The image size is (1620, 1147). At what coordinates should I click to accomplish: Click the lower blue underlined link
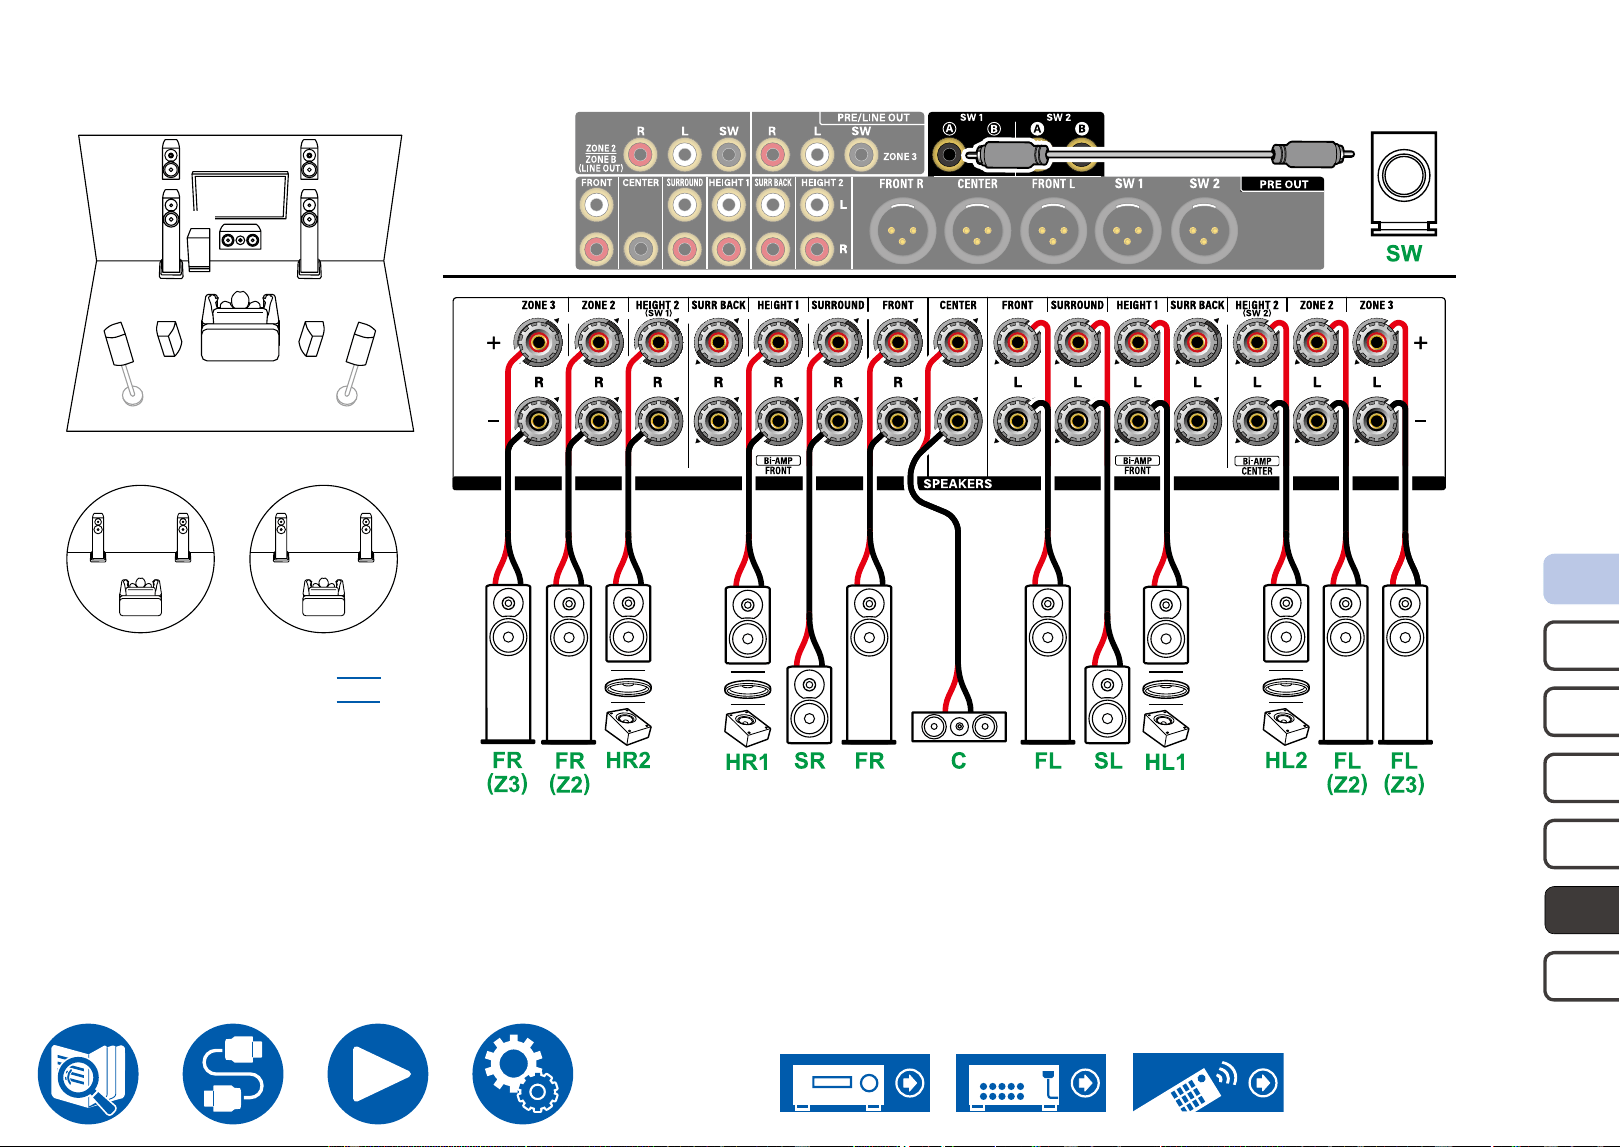point(358,701)
